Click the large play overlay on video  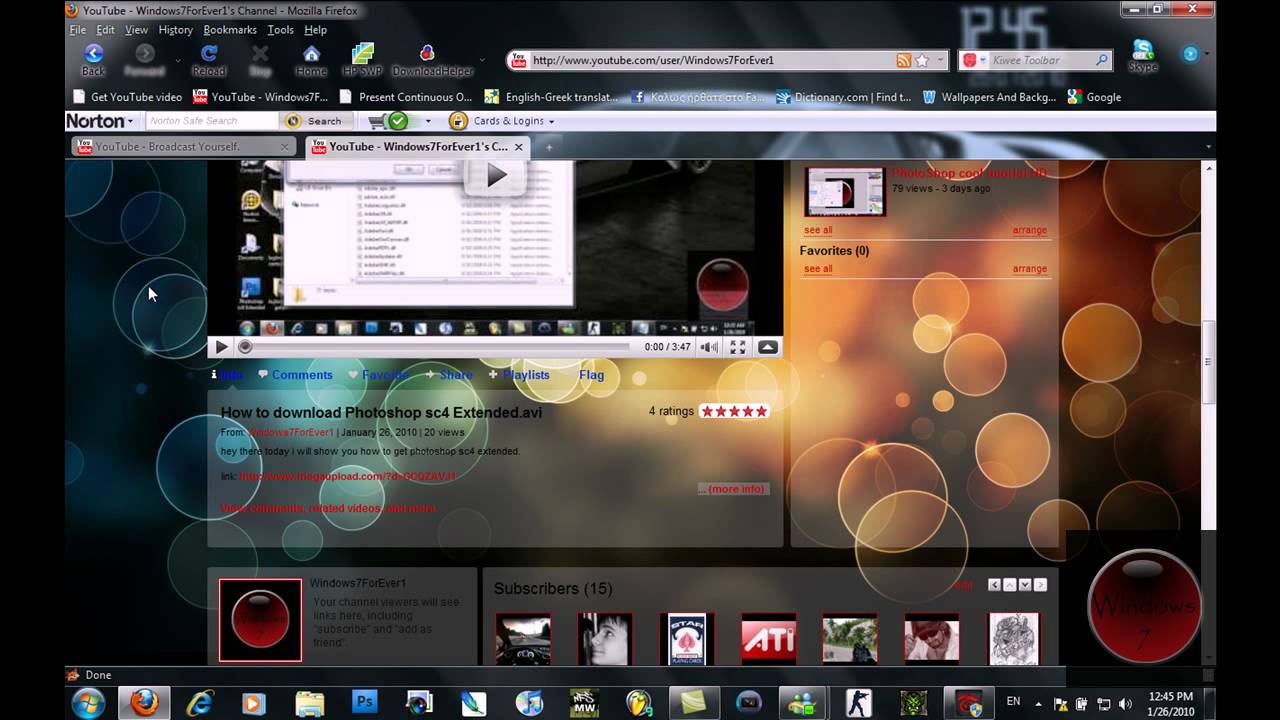[495, 176]
